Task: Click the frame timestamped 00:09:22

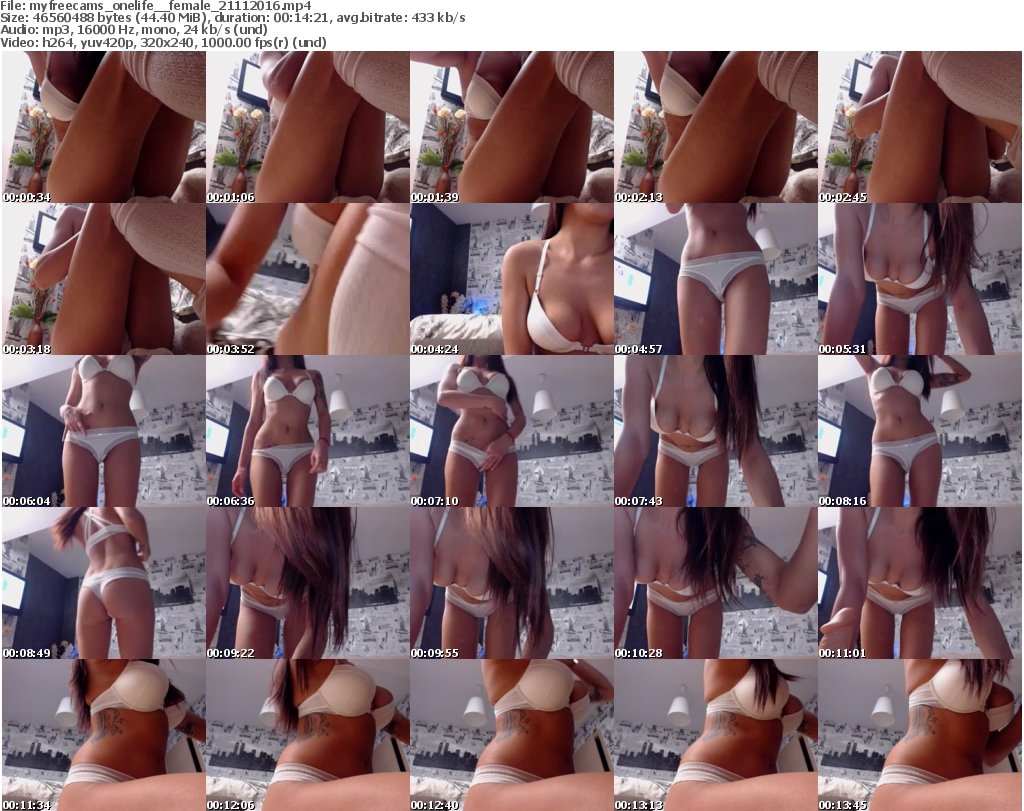Action: click(x=308, y=583)
